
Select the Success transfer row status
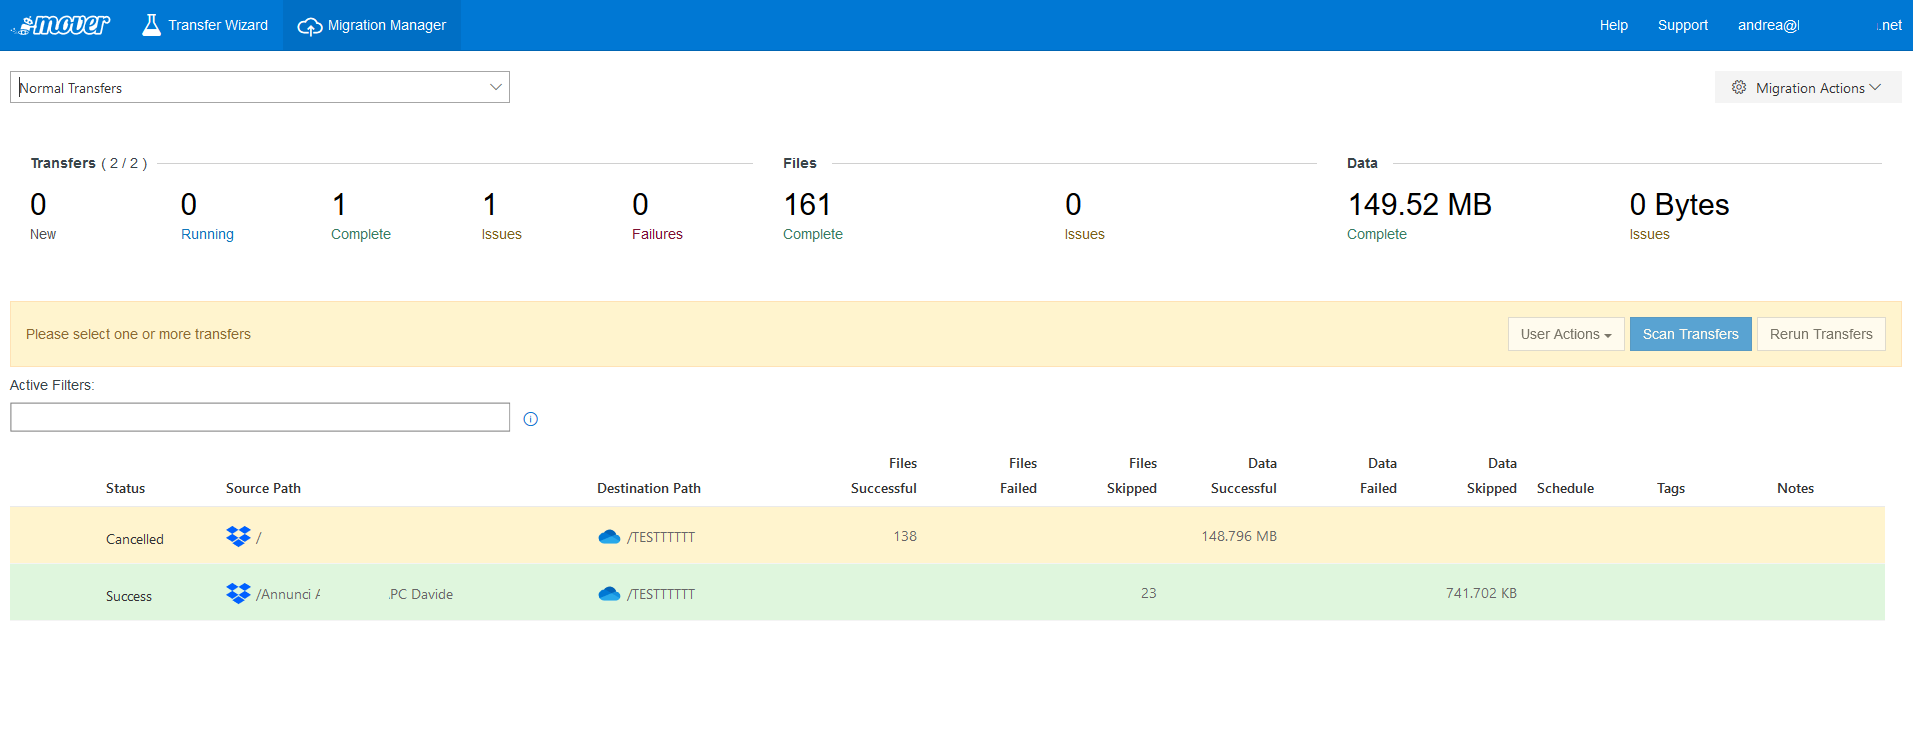(129, 596)
